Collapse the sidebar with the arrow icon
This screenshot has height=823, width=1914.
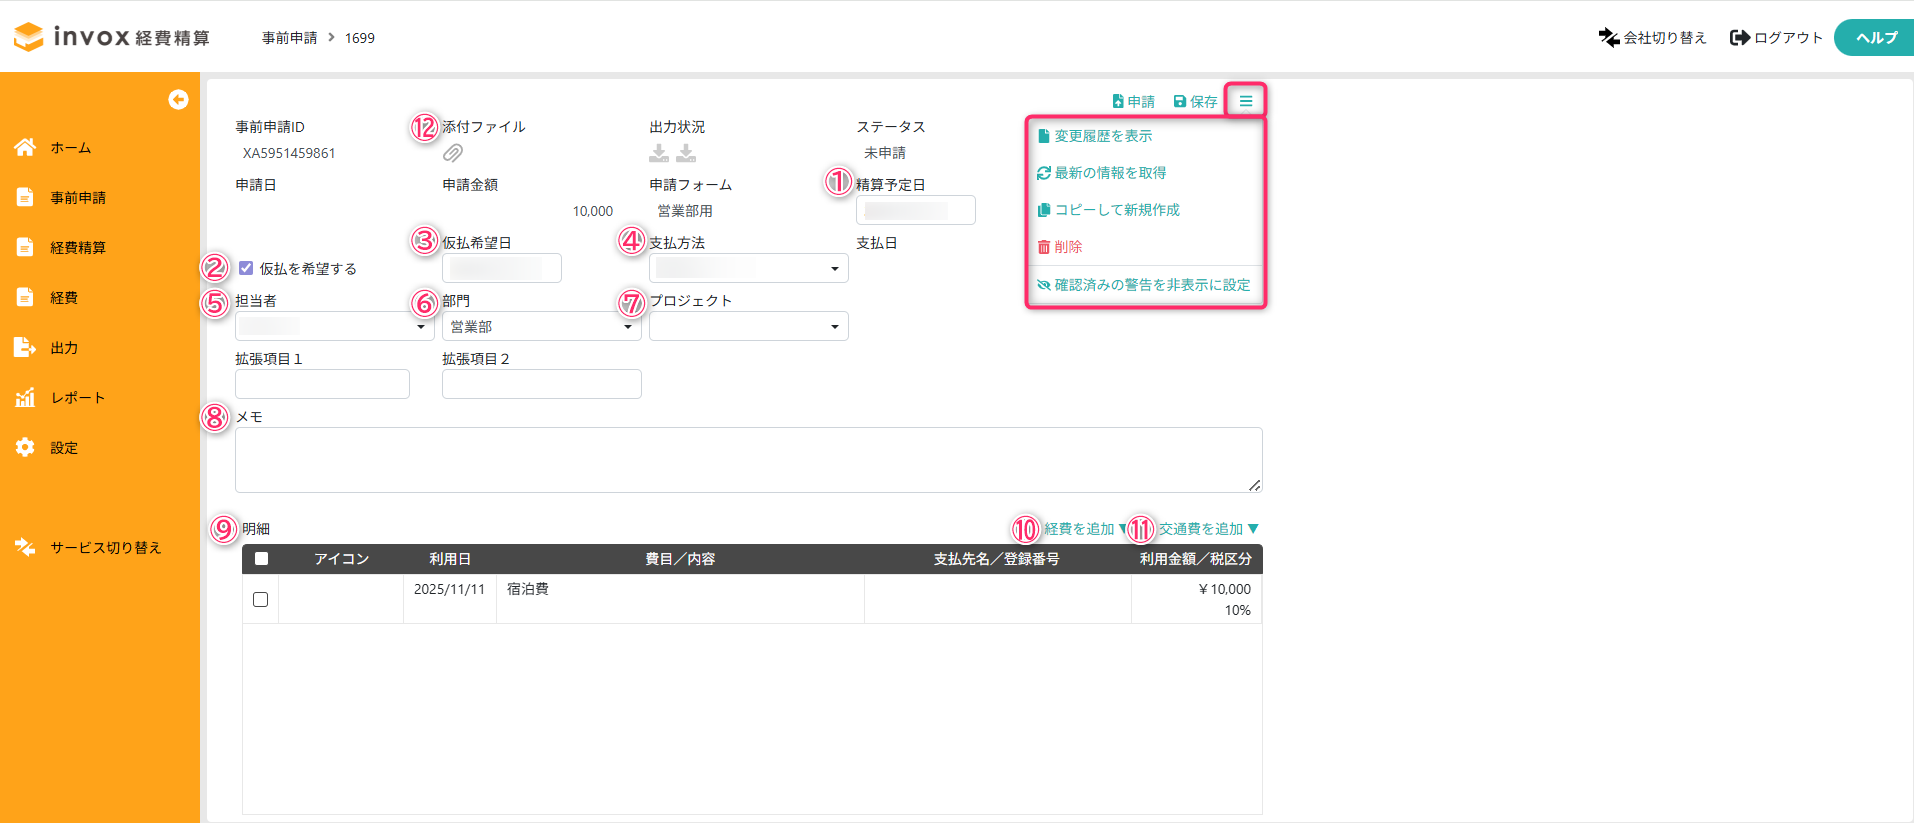[x=178, y=99]
